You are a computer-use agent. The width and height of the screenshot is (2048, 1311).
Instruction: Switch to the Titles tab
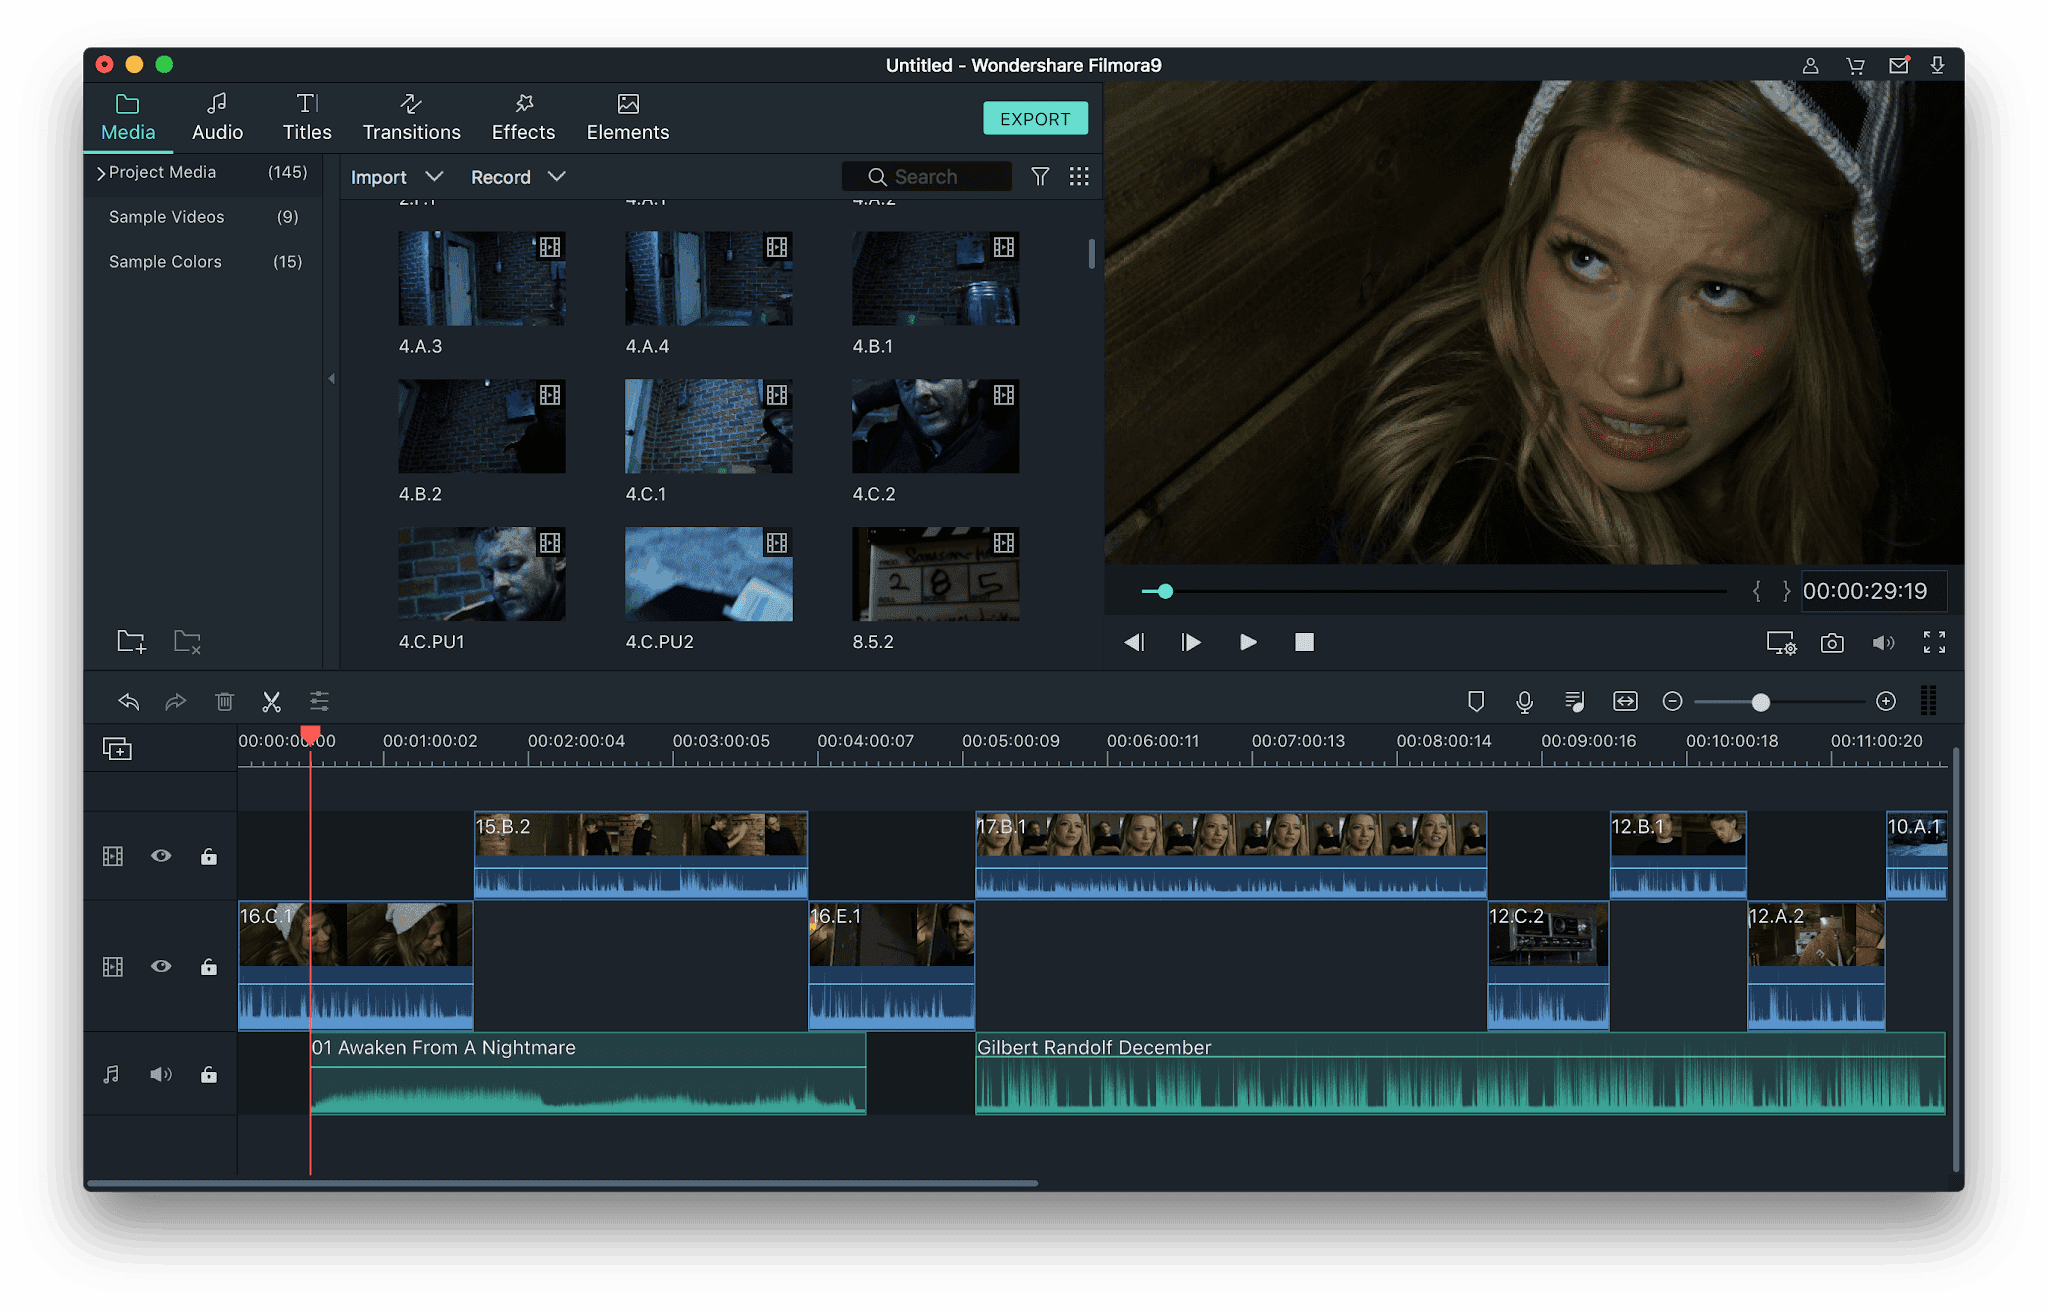[x=307, y=118]
